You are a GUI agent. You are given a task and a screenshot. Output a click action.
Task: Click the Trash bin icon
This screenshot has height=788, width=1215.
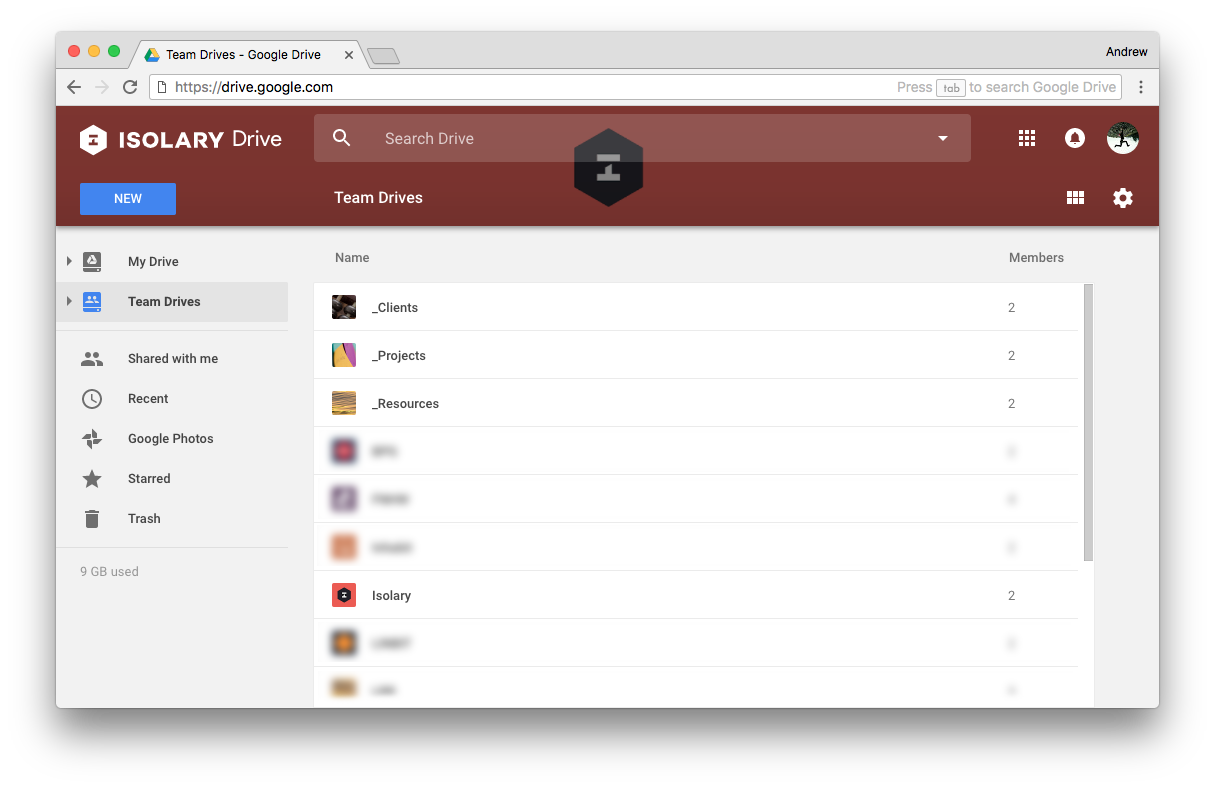click(92, 519)
